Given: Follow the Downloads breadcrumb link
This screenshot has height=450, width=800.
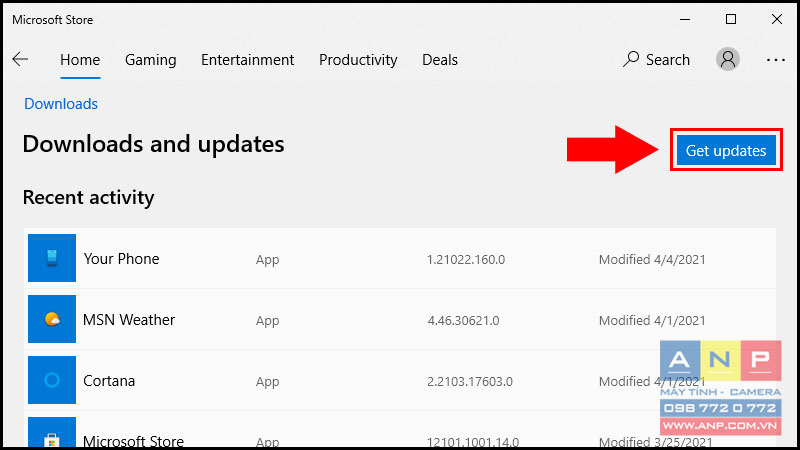Looking at the screenshot, I should click(x=61, y=104).
